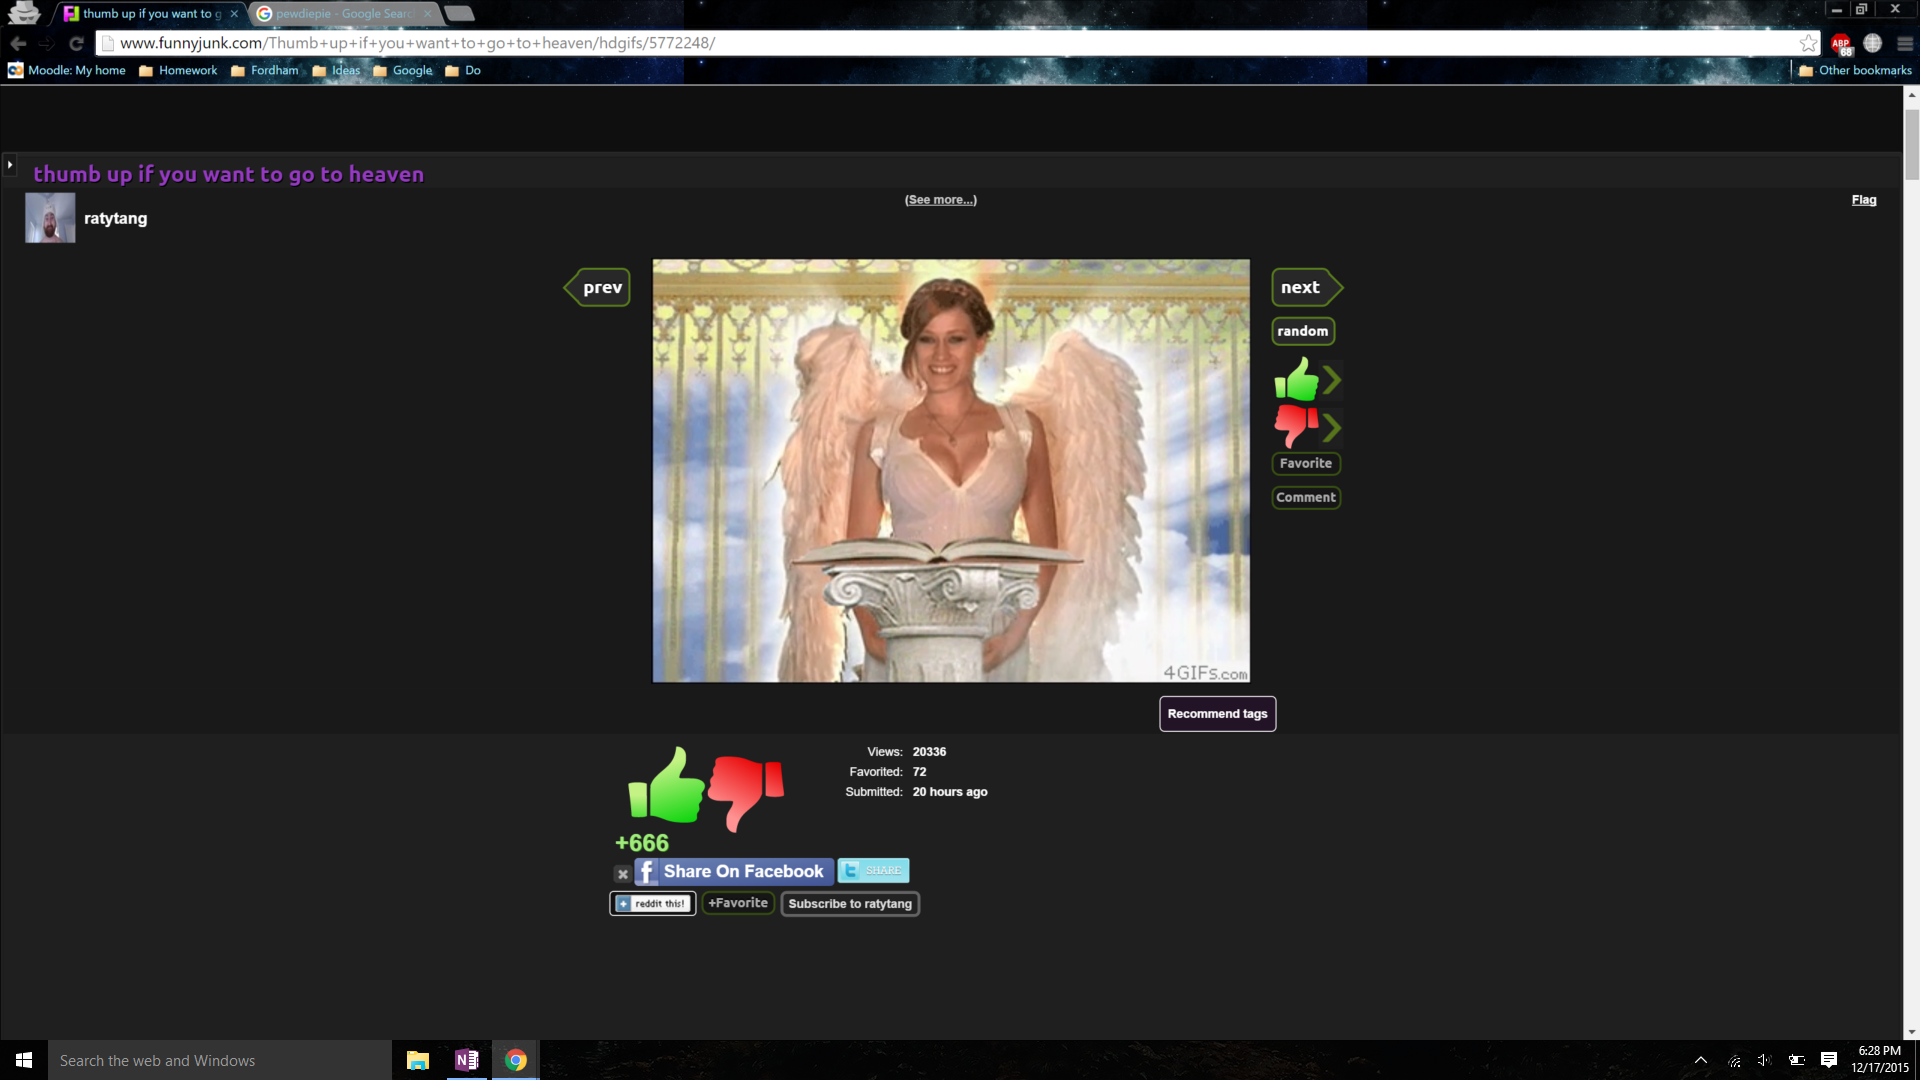1920x1080 pixels.
Task: Click the Twitter share icon button
Action: 873,870
